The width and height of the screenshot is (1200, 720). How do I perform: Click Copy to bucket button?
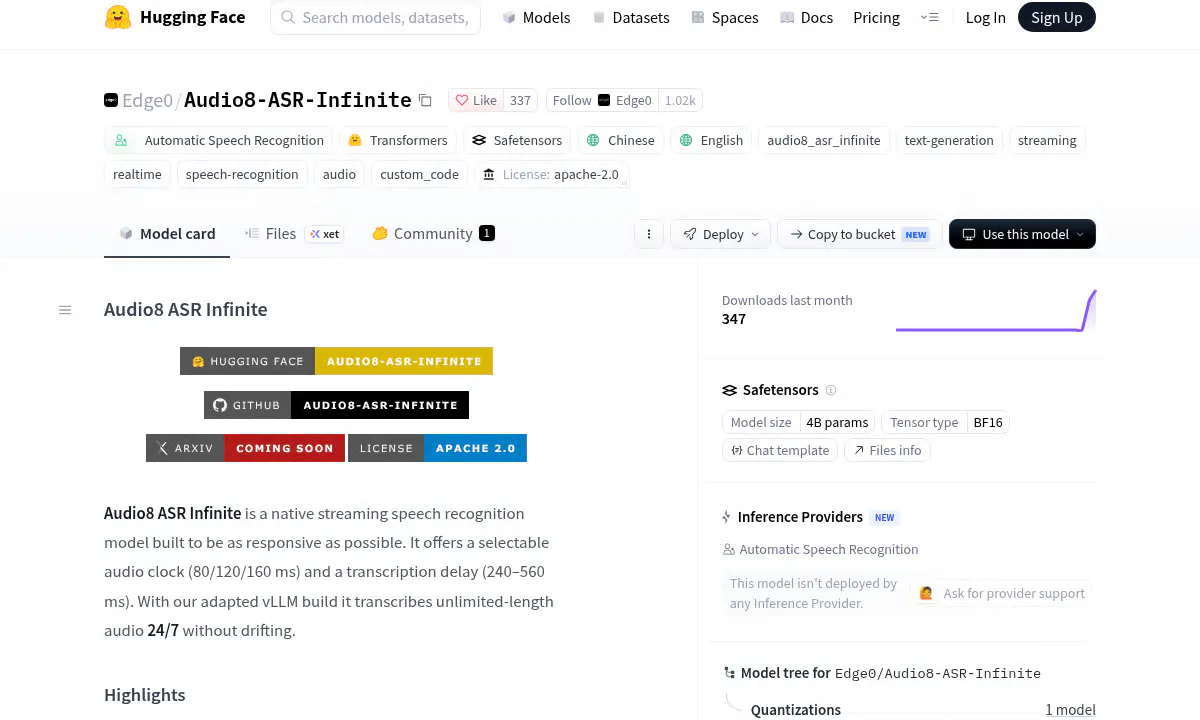pyautogui.click(x=859, y=234)
